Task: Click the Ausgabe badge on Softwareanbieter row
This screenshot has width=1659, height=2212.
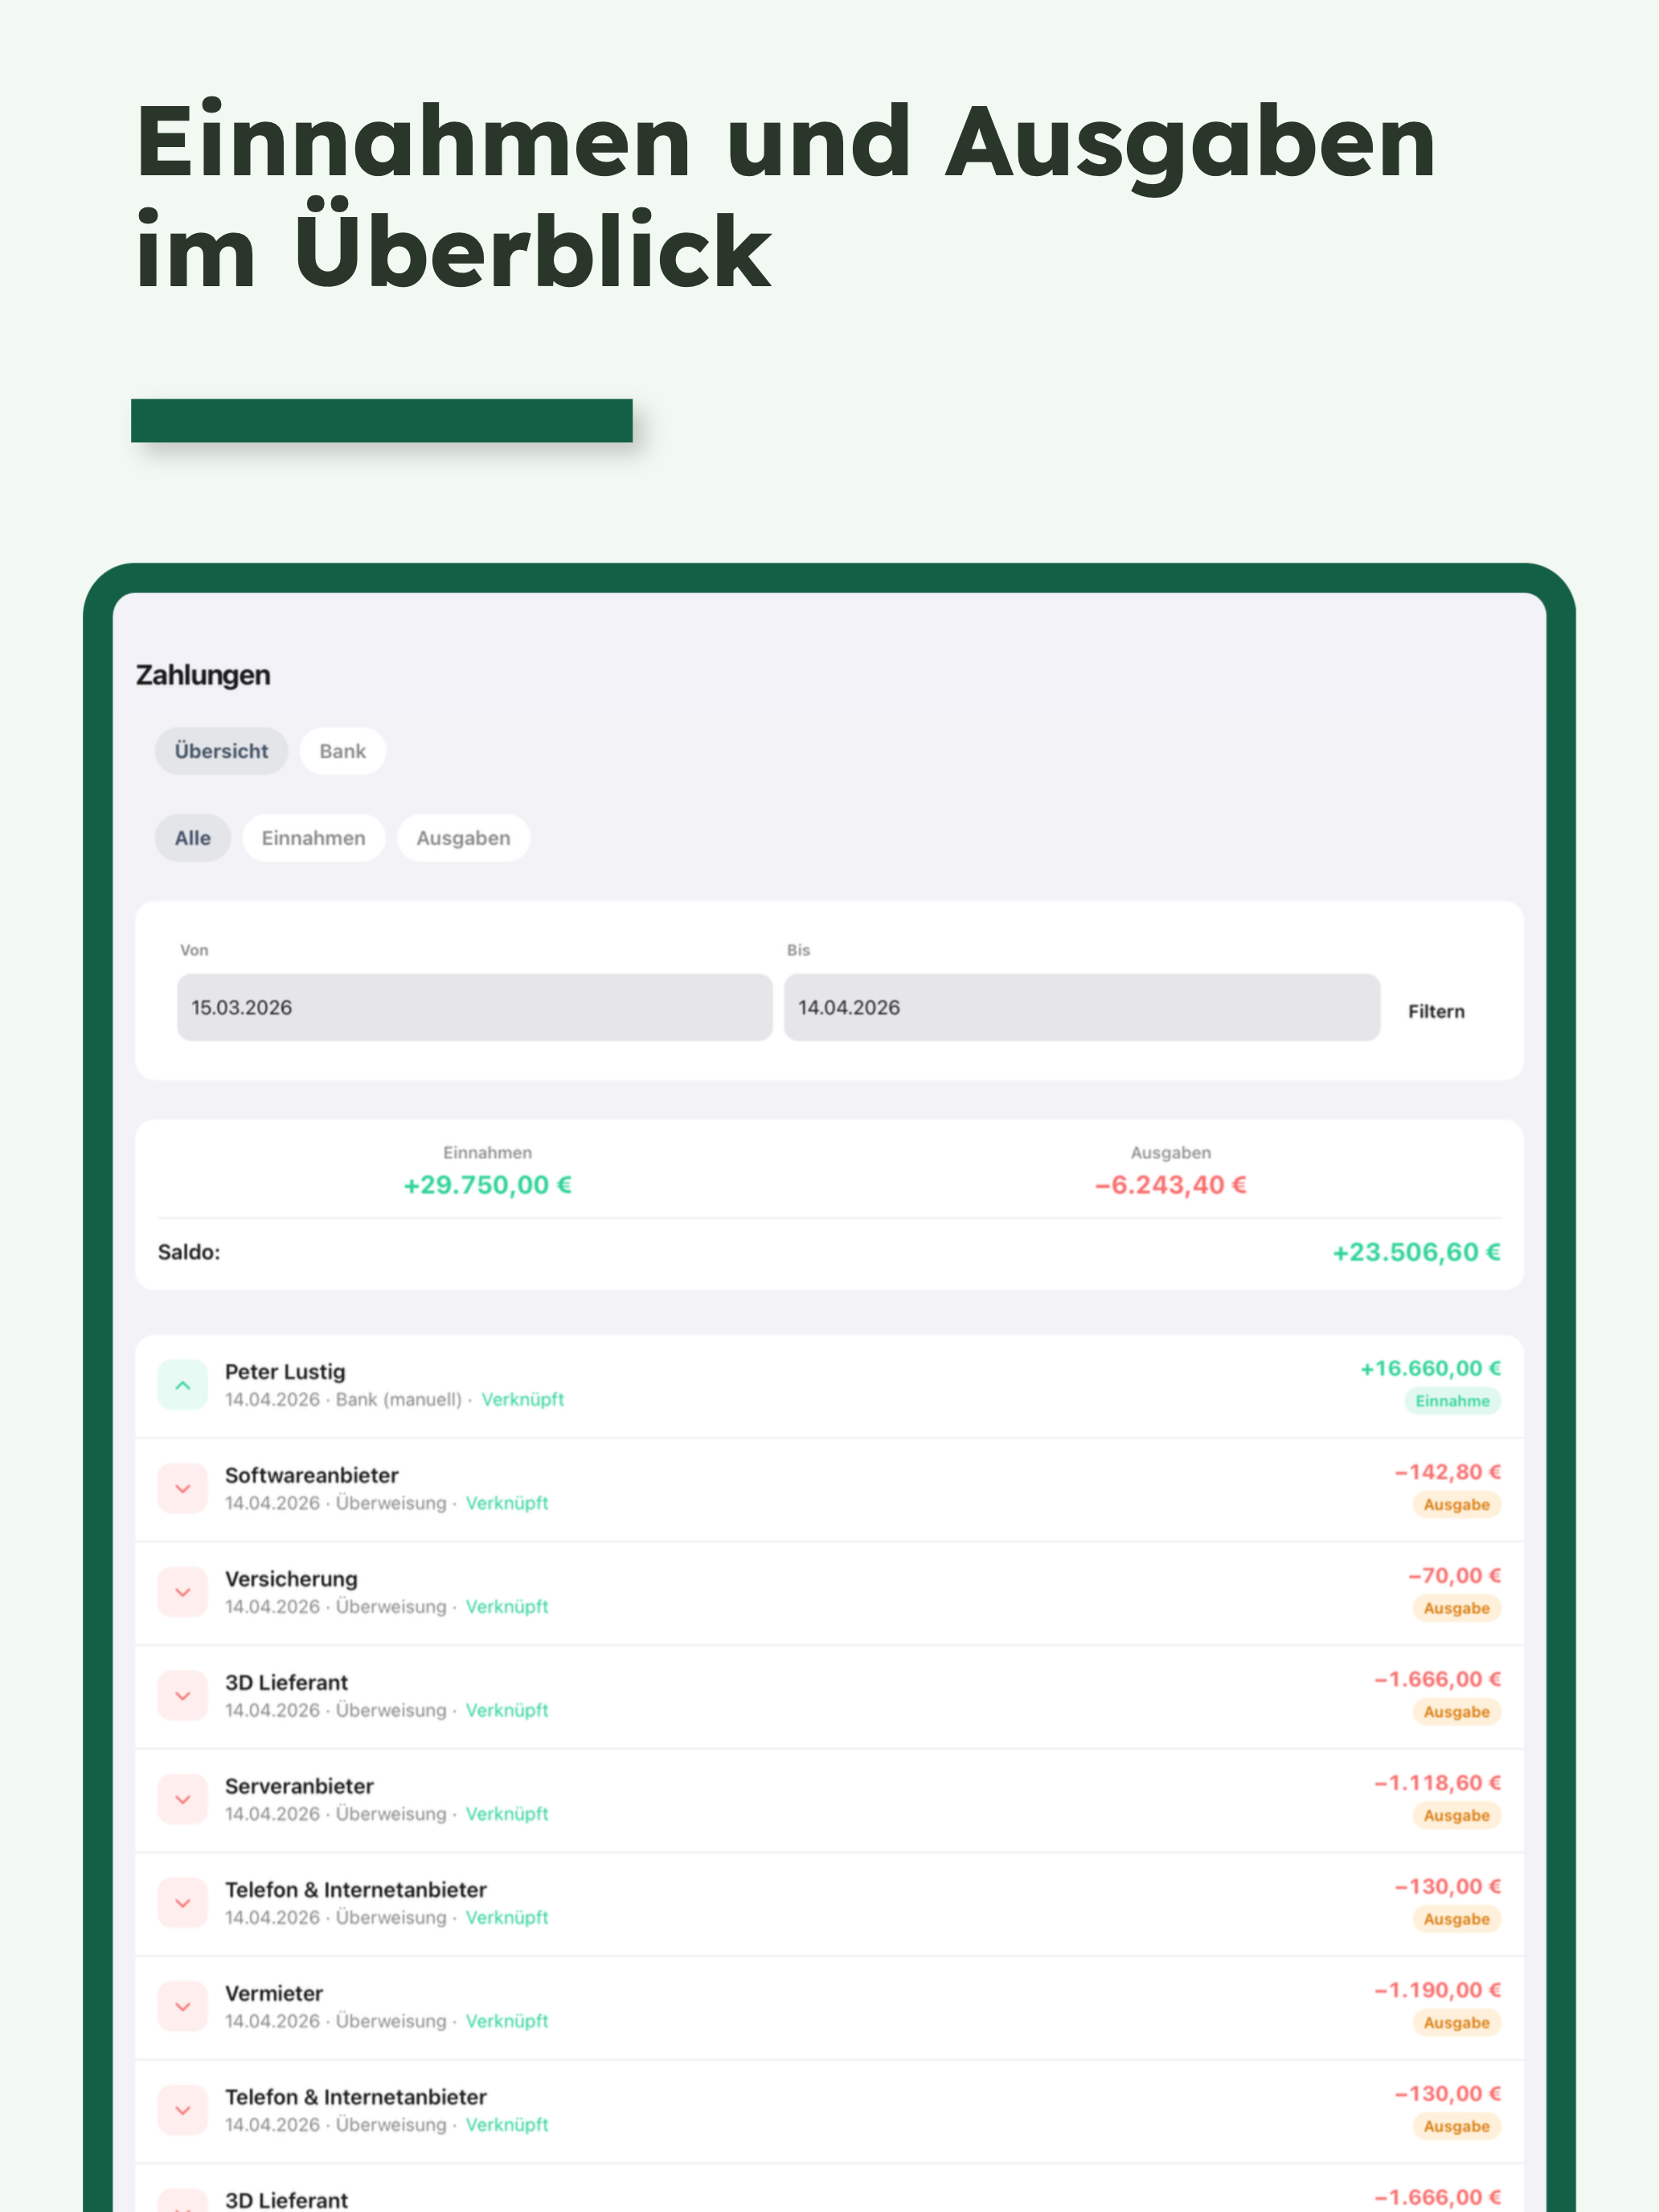Action: (1456, 1505)
